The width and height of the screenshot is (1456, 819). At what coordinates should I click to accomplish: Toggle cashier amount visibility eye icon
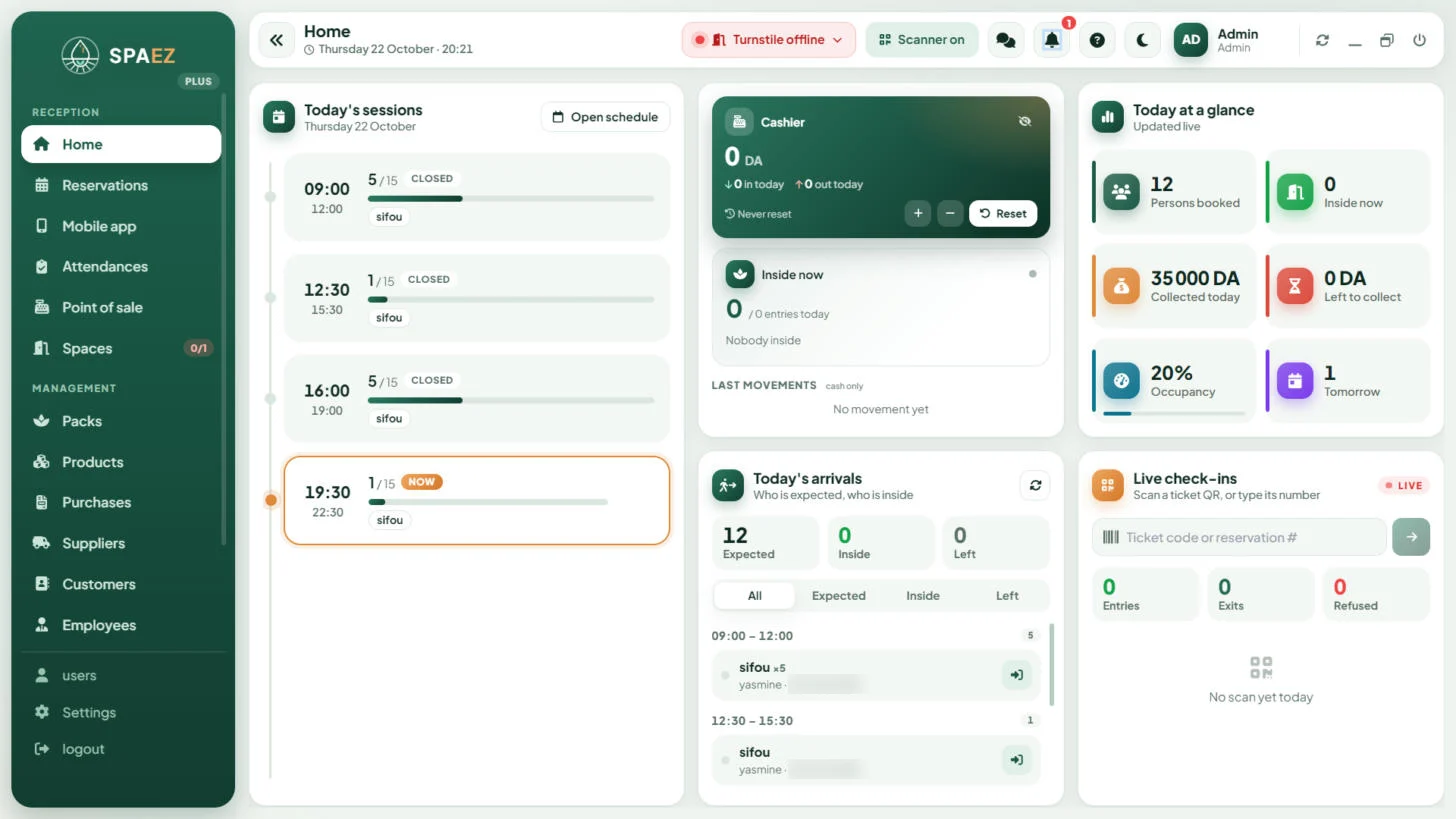(1024, 121)
